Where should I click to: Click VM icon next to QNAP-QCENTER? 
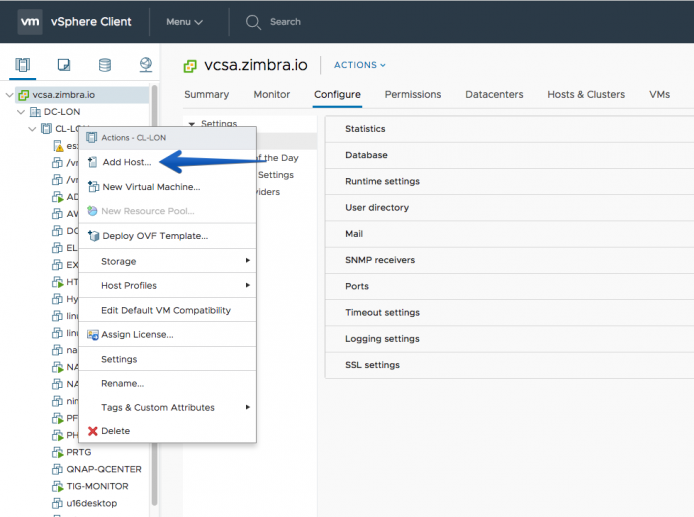[x=58, y=469]
